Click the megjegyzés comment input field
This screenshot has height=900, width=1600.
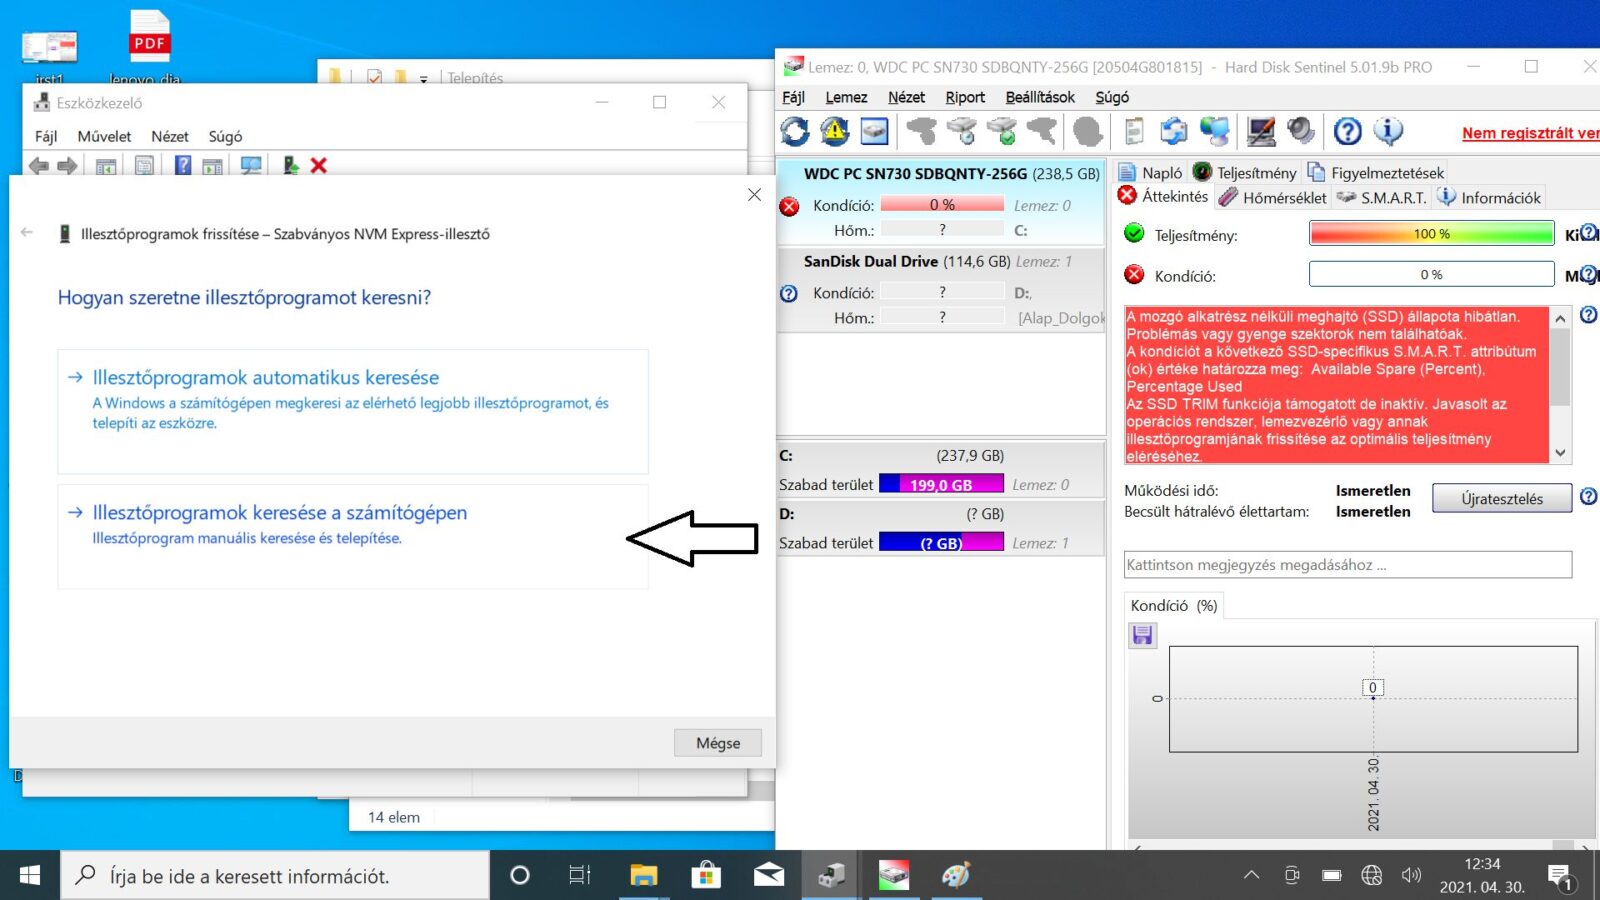click(1347, 565)
